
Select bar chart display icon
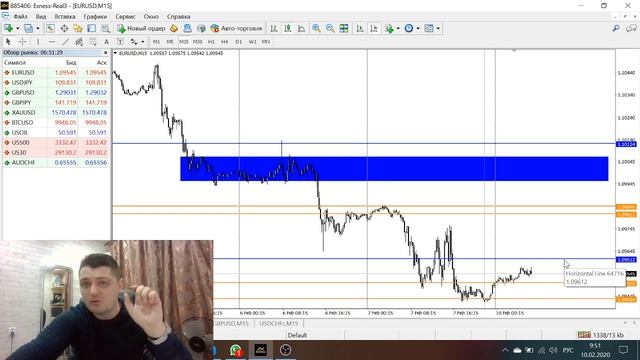[274, 28]
